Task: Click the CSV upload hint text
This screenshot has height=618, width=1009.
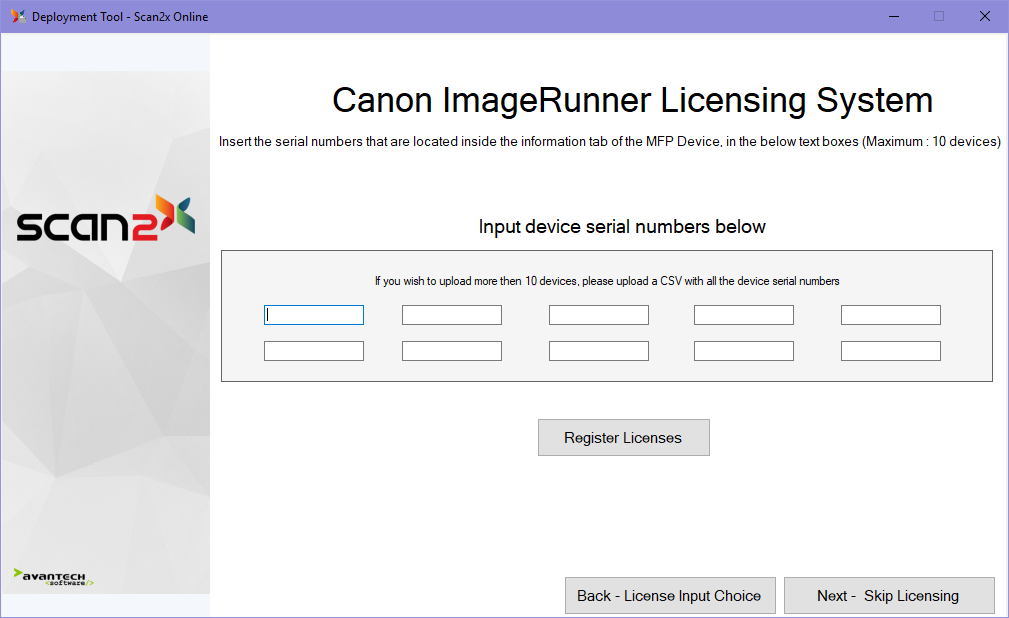Action: click(x=607, y=281)
